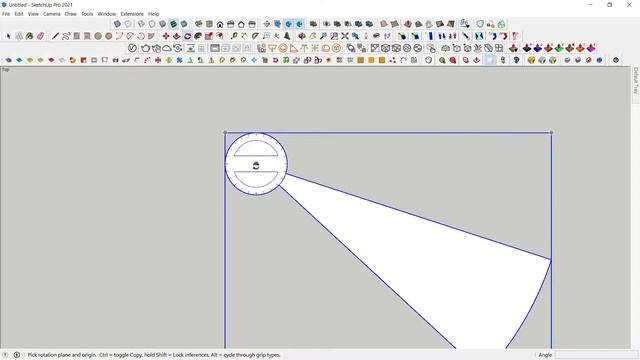Open the Camera menu
Image resolution: width=640 pixels, height=360 pixels.
point(51,14)
